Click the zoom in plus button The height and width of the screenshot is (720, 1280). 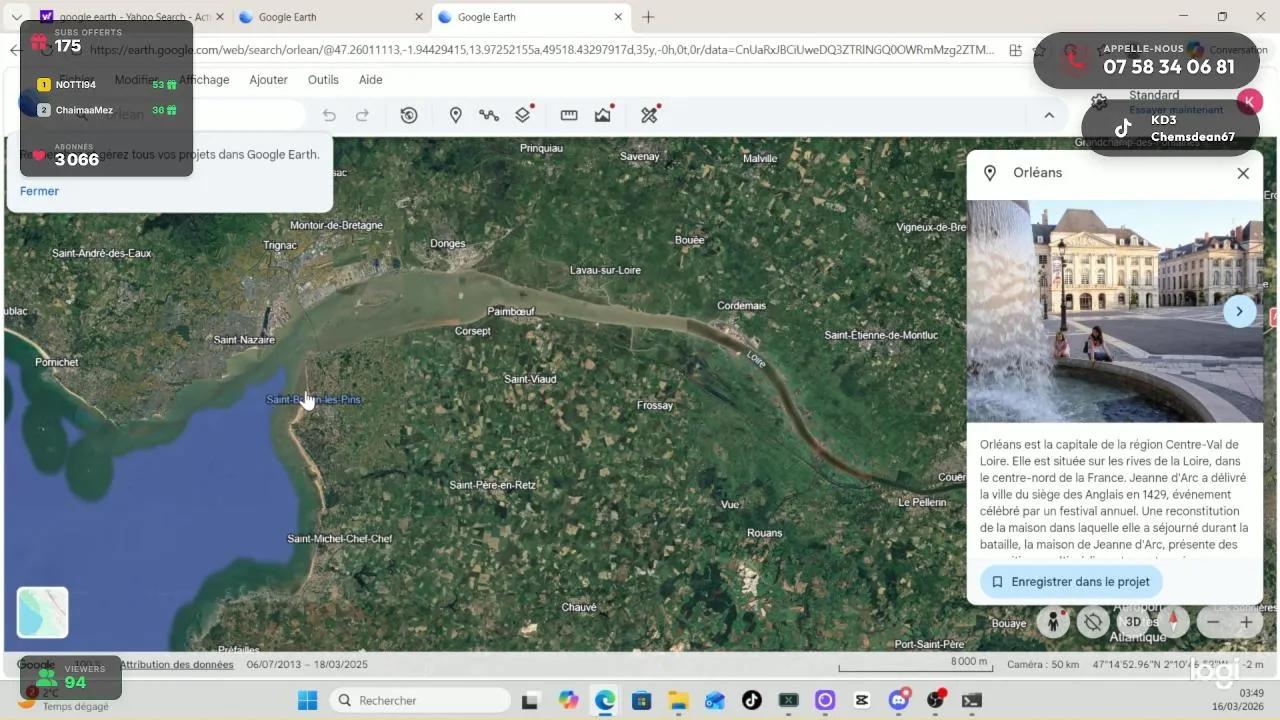coord(1246,622)
